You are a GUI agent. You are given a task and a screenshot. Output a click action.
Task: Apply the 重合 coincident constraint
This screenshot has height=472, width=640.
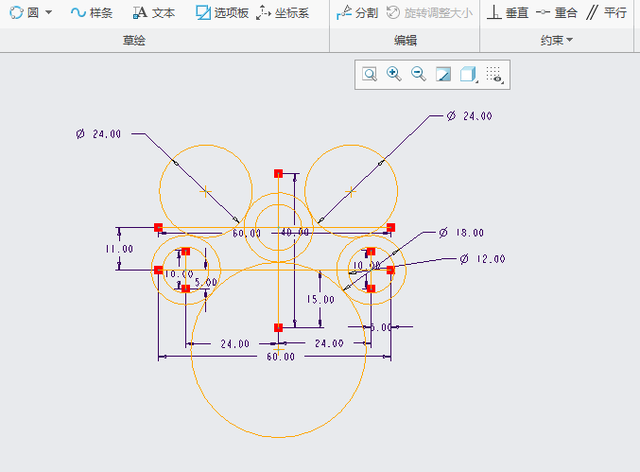click(x=557, y=13)
